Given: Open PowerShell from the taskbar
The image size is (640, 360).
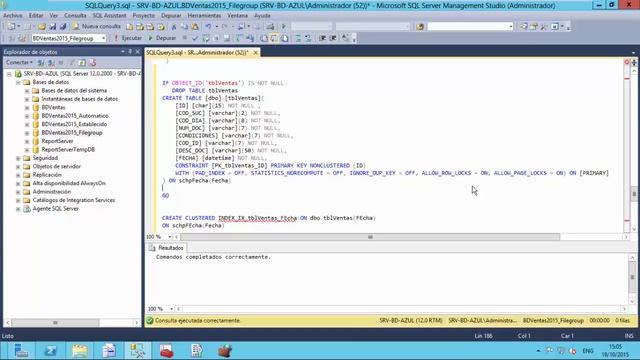Looking at the screenshot, I should tap(51, 351).
